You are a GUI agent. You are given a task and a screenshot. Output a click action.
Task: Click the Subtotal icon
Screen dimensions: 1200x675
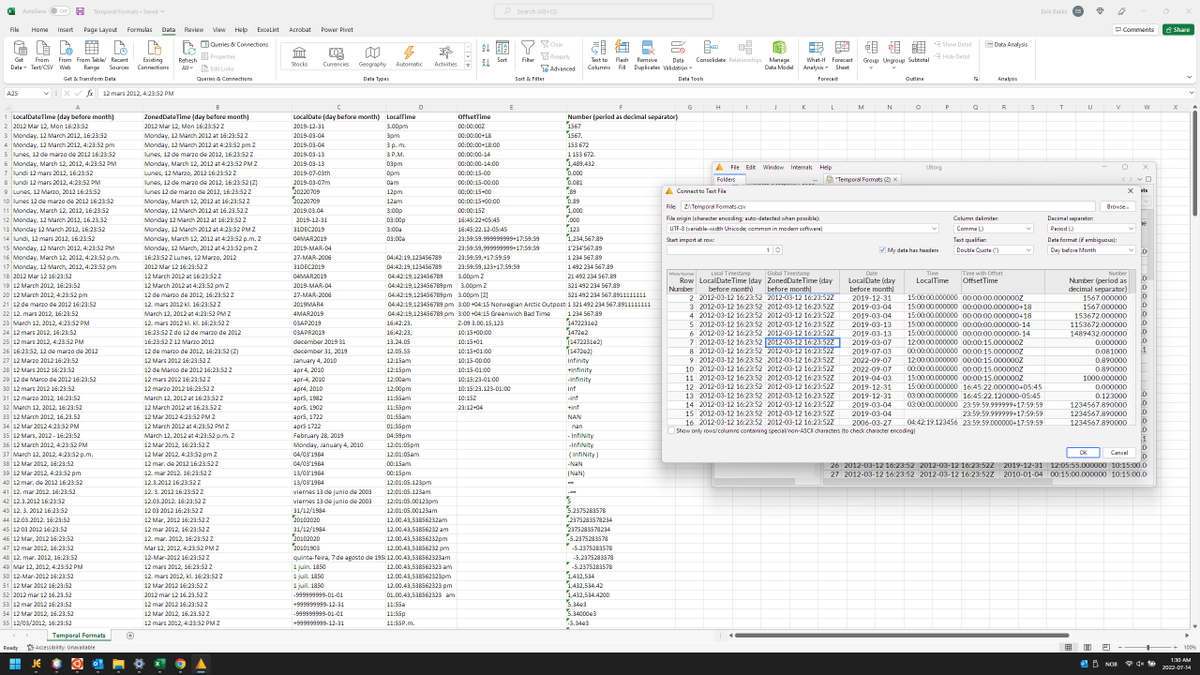[918, 52]
